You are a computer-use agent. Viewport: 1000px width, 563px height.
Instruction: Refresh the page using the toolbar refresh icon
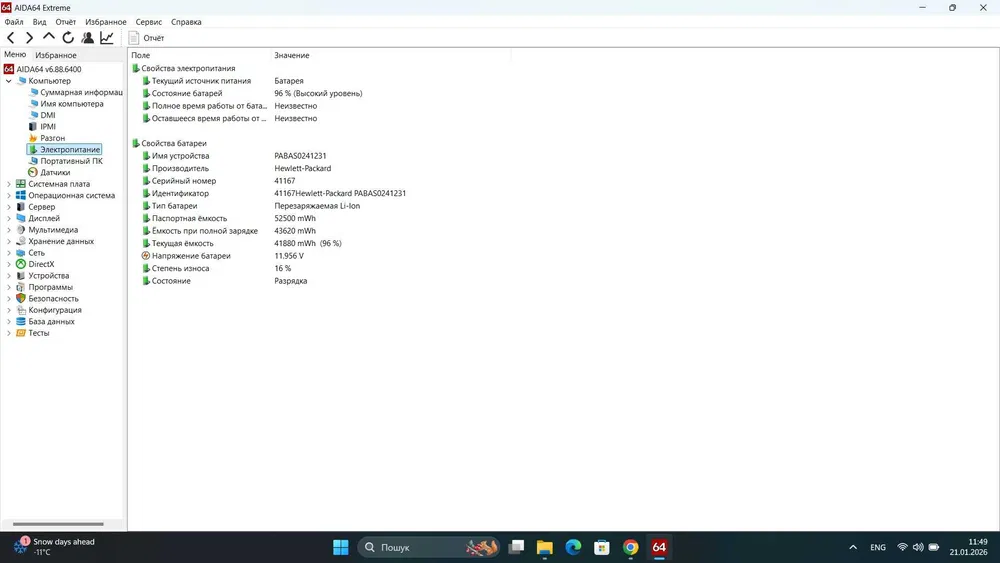point(68,38)
